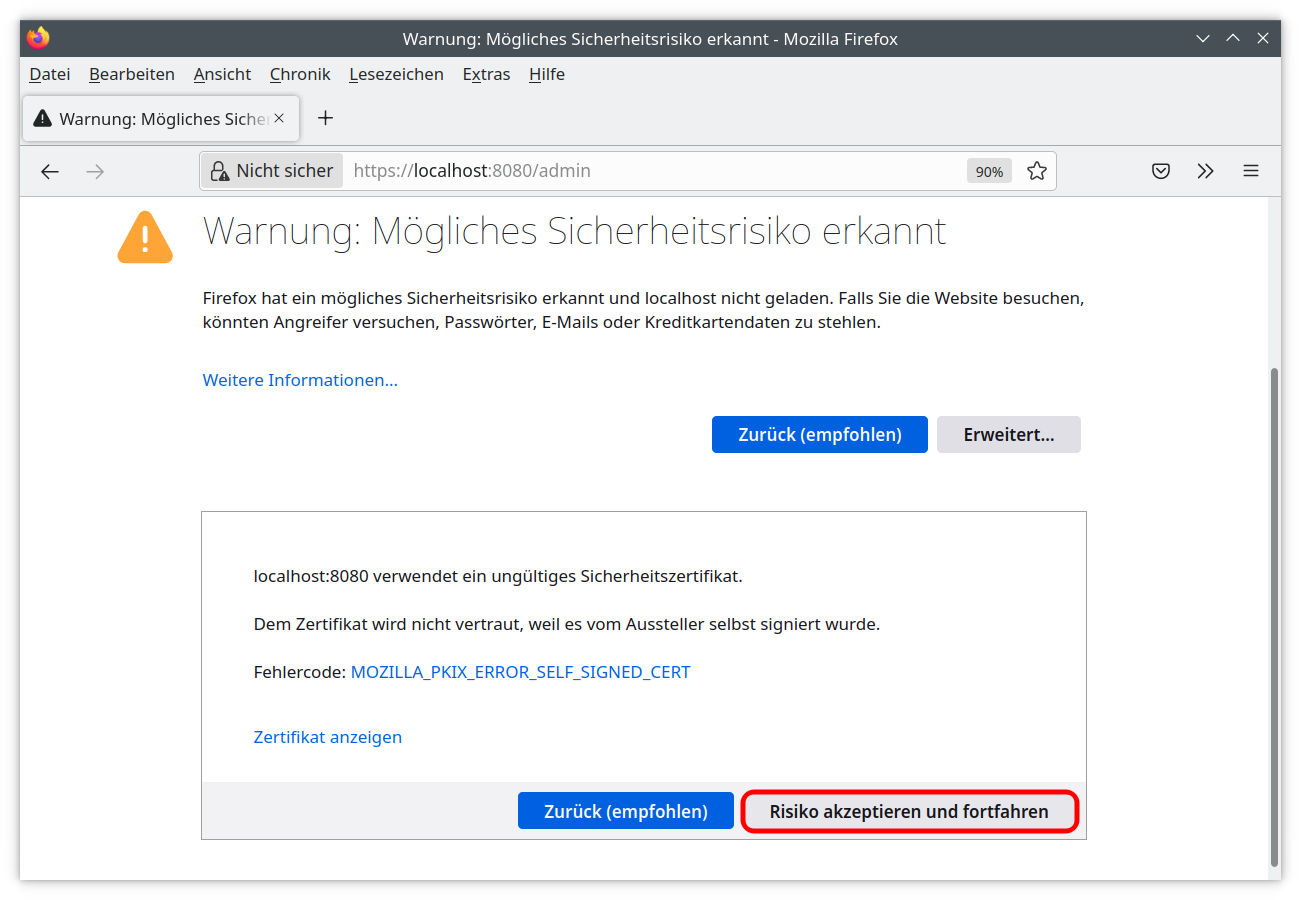Open the Weitere Informationen link
The height and width of the screenshot is (900, 1301).
coord(300,380)
